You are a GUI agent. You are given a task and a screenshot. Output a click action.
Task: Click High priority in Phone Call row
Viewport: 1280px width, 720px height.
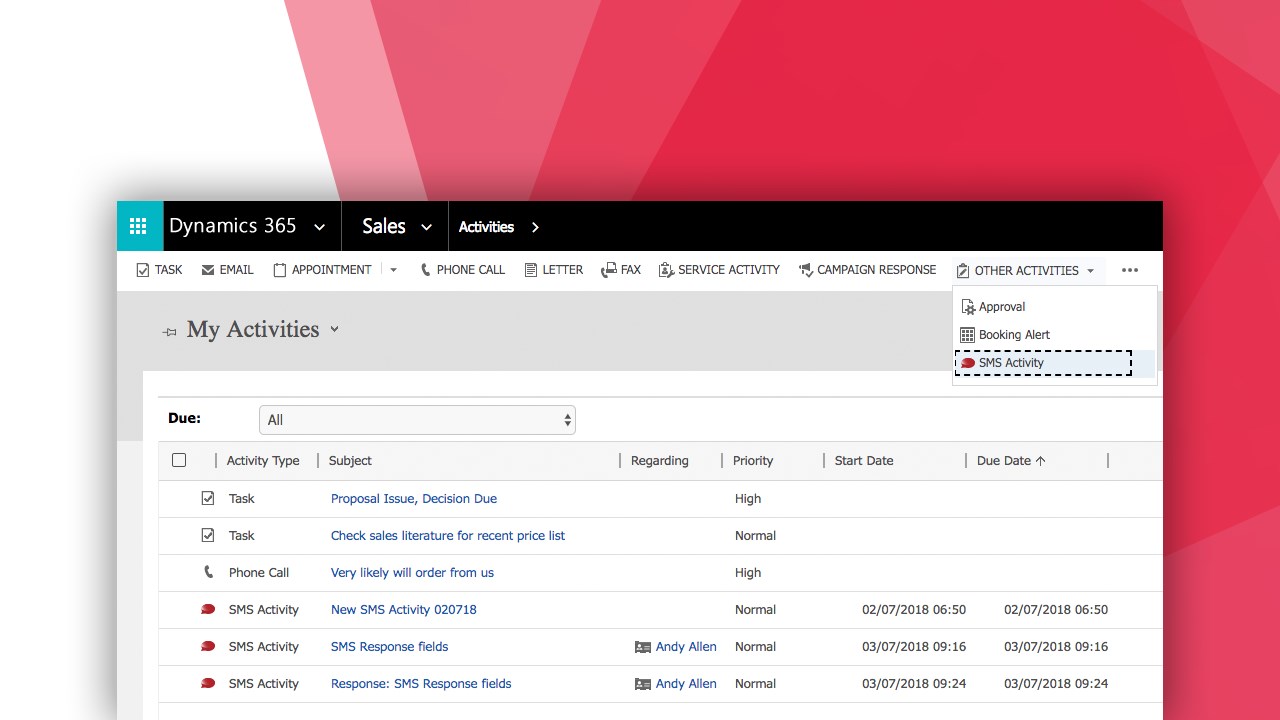point(748,572)
